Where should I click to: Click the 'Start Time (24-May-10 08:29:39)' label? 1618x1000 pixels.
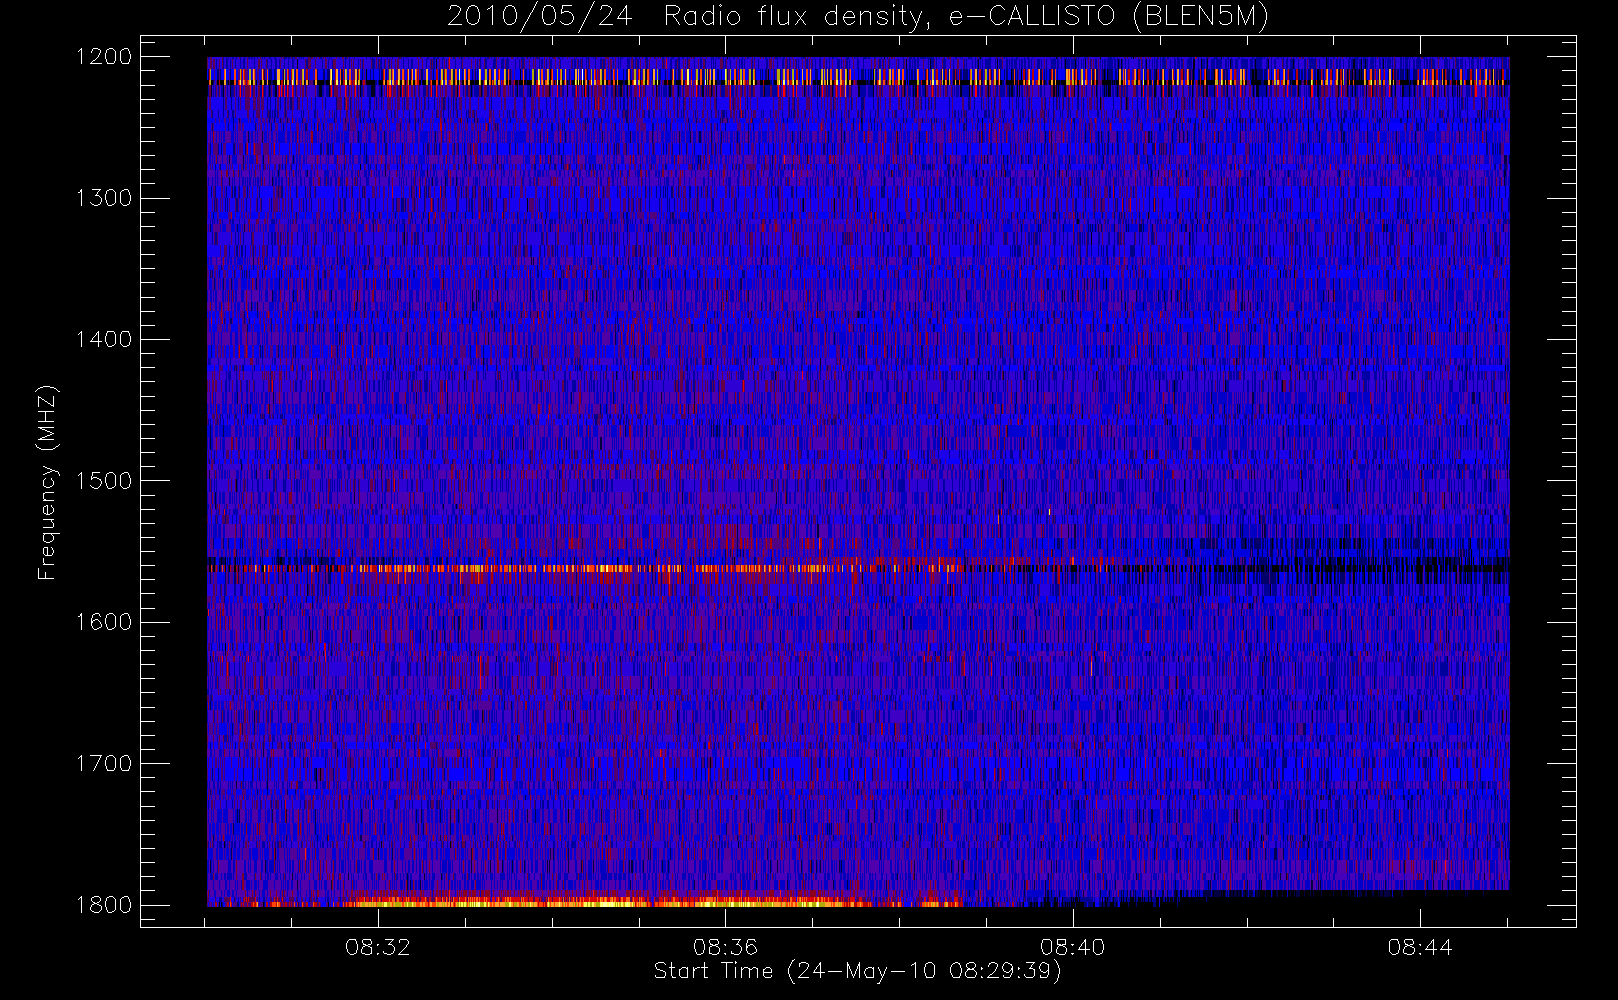857,971
